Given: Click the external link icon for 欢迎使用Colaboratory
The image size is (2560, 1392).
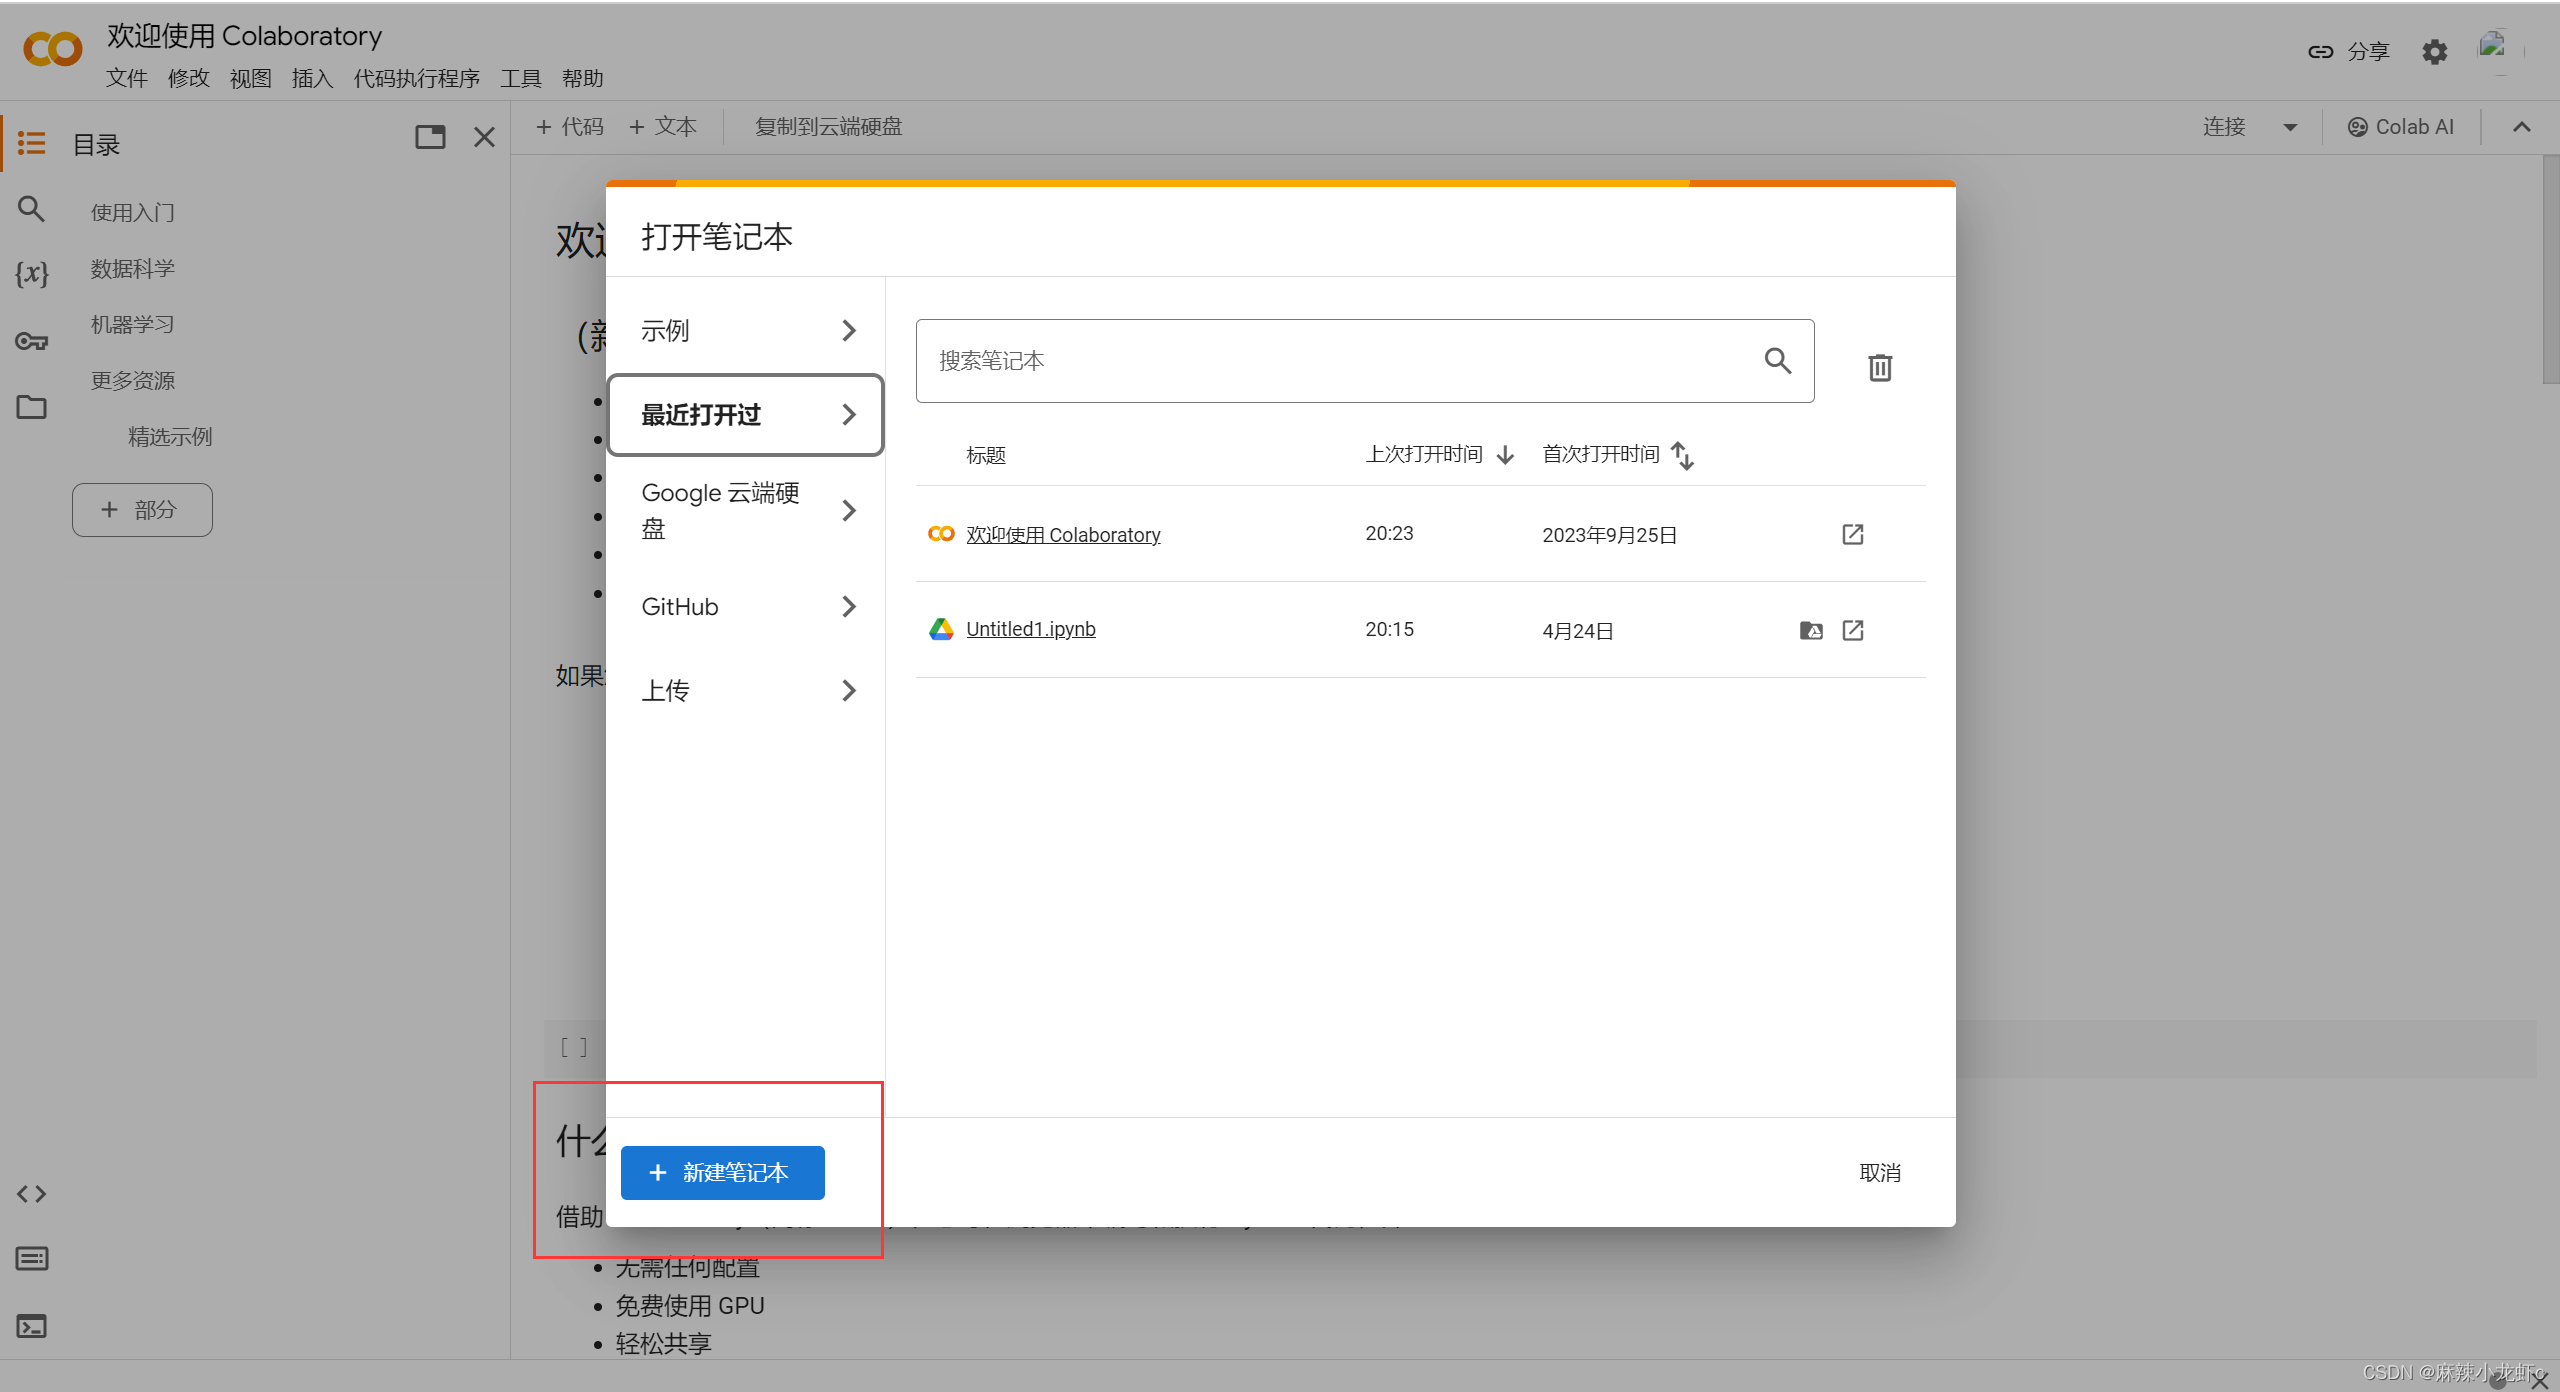Looking at the screenshot, I should 1851,533.
